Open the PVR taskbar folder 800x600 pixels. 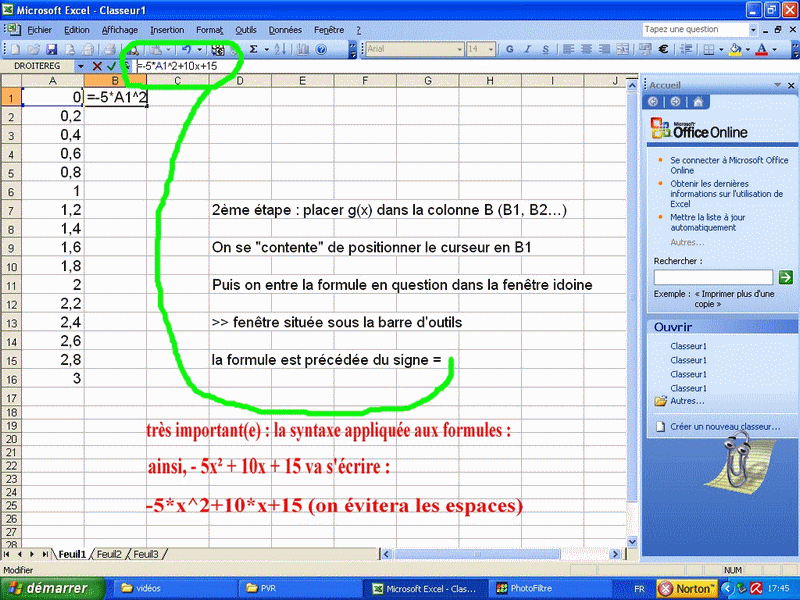300,588
